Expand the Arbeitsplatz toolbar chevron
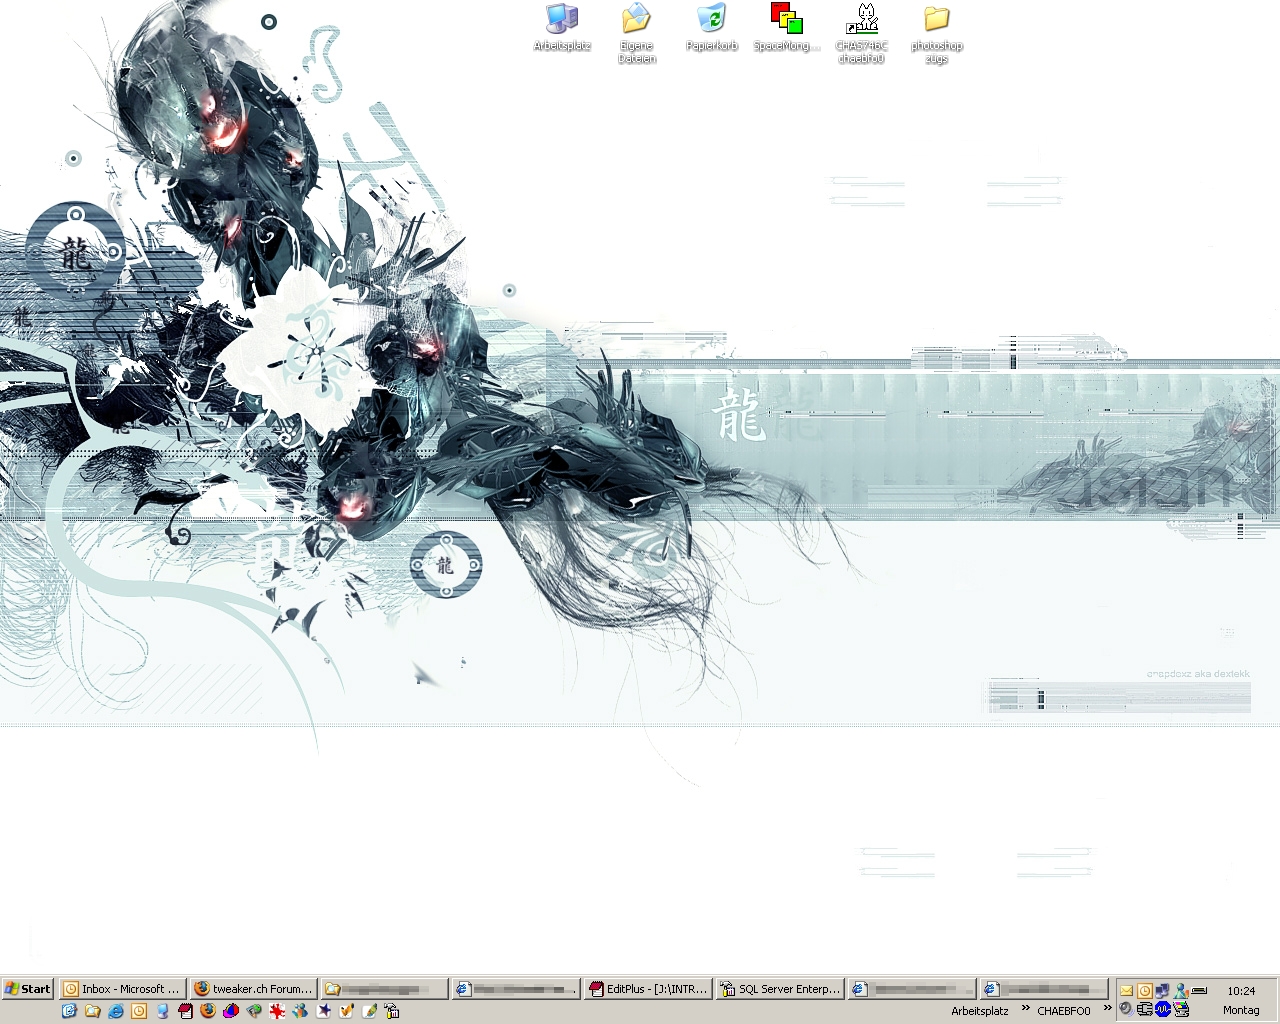Screen dimensions: 1280x1024 (x=1025, y=1009)
